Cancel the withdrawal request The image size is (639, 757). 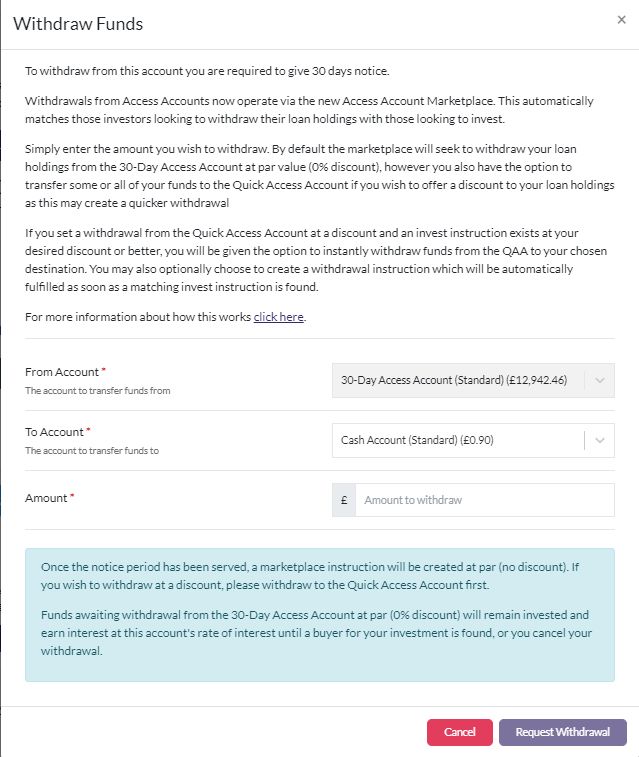tap(459, 732)
